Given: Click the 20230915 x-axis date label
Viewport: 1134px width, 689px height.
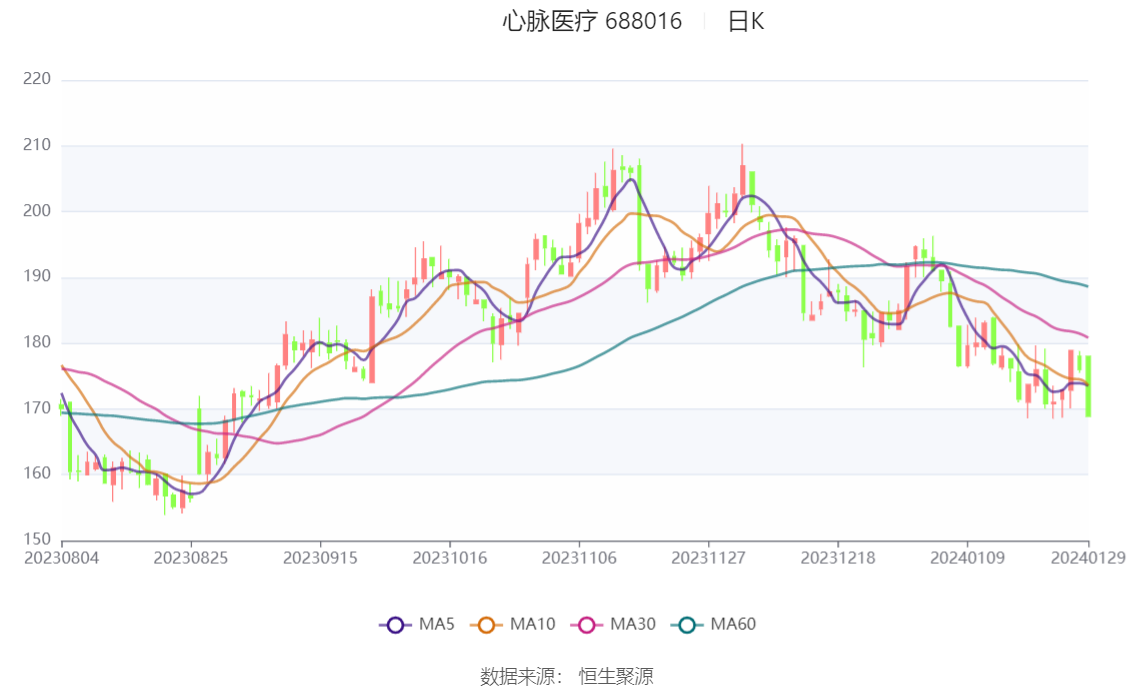Looking at the screenshot, I should click(x=320, y=557).
